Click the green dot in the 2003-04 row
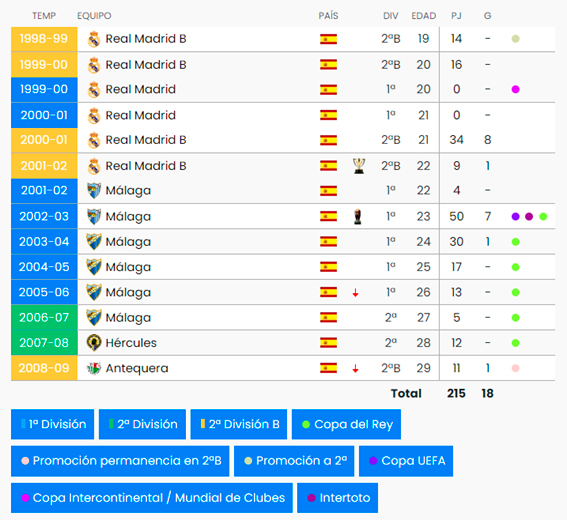The image size is (567, 520). pos(516,242)
